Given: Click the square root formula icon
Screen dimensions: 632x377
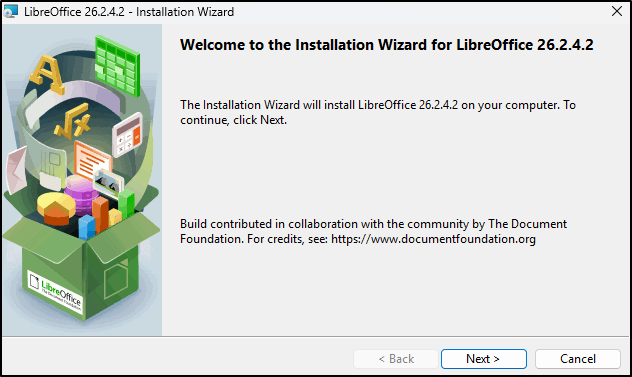Looking at the screenshot, I should pos(73,121).
